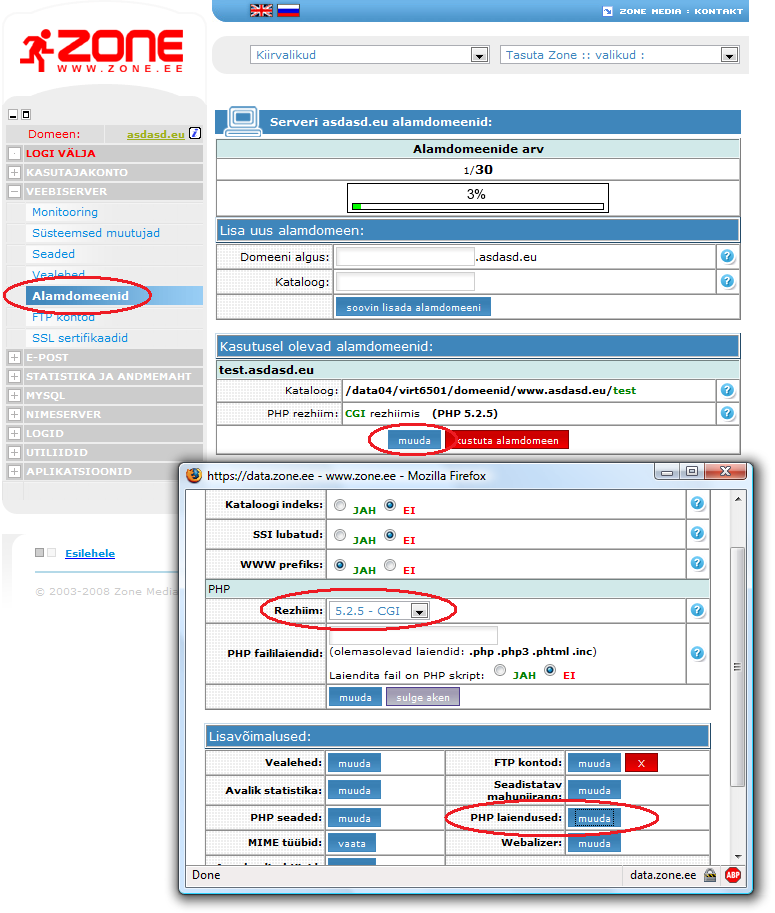
Task: Open help for PHP rezhiim row
Action: point(727,413)
